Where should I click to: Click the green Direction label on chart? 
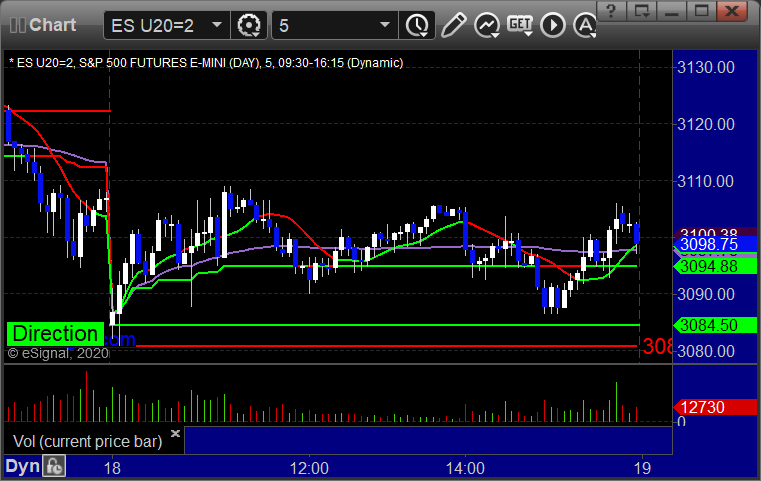point(55,334)
